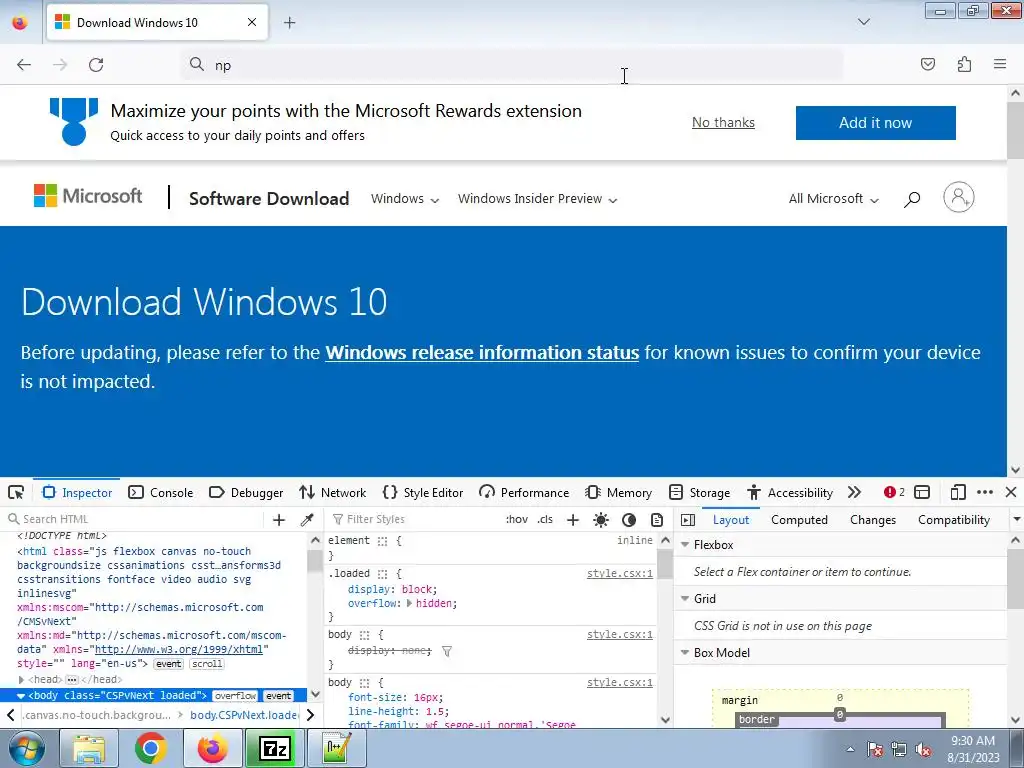Open 7-Zip from the taskbar
The height and width of the screenshot is (768, 1024).
tap(274, 748)
